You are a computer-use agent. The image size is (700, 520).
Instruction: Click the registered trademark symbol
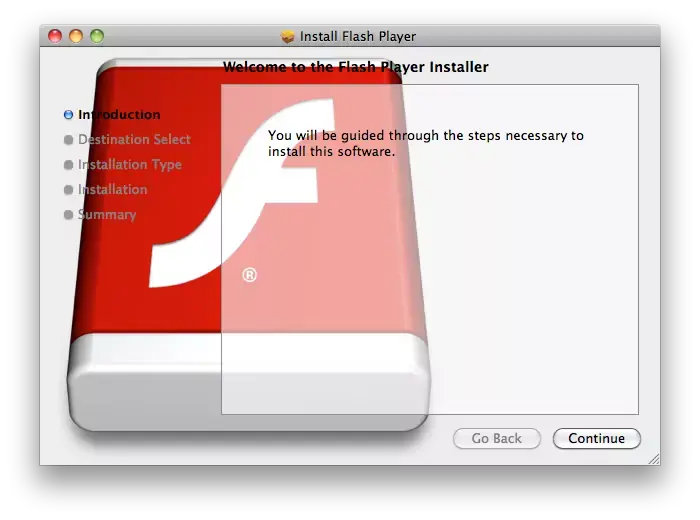coord(250,275)
